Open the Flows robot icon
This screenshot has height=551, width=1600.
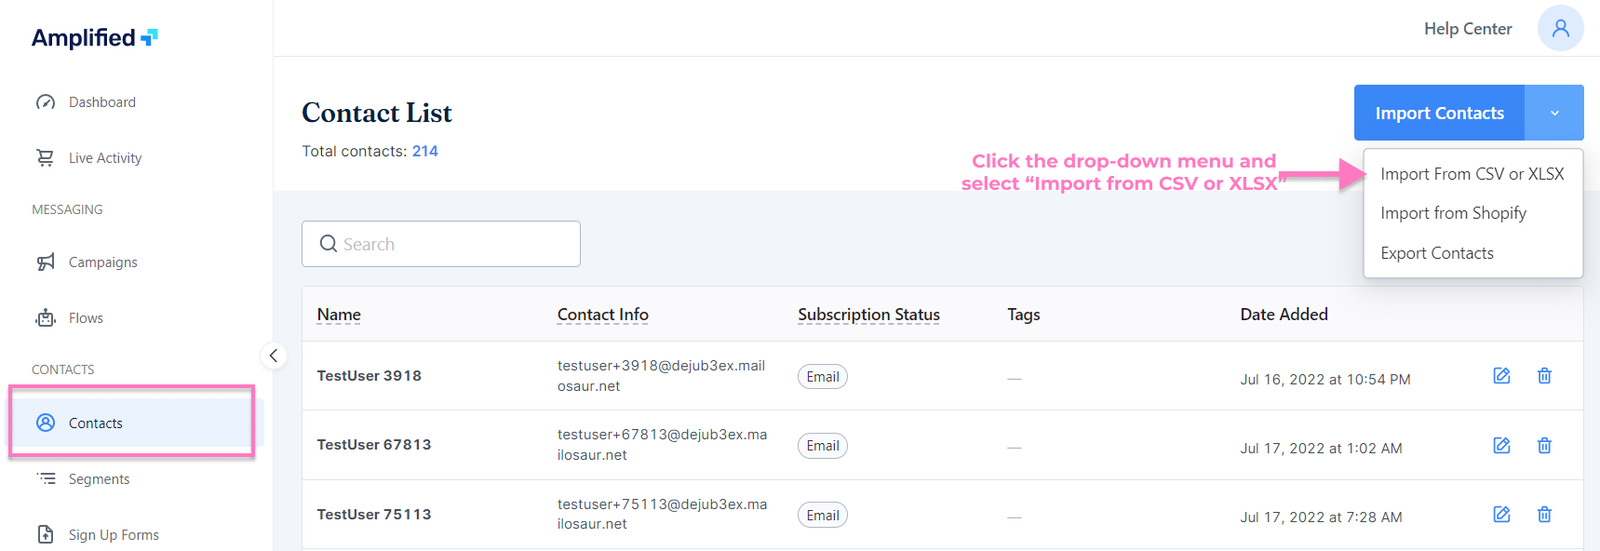click(45, 318)
